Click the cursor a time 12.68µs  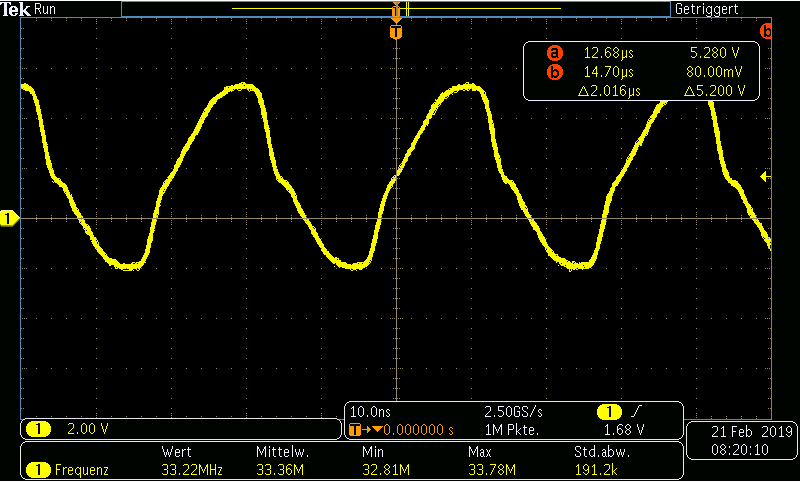point(609,53)
